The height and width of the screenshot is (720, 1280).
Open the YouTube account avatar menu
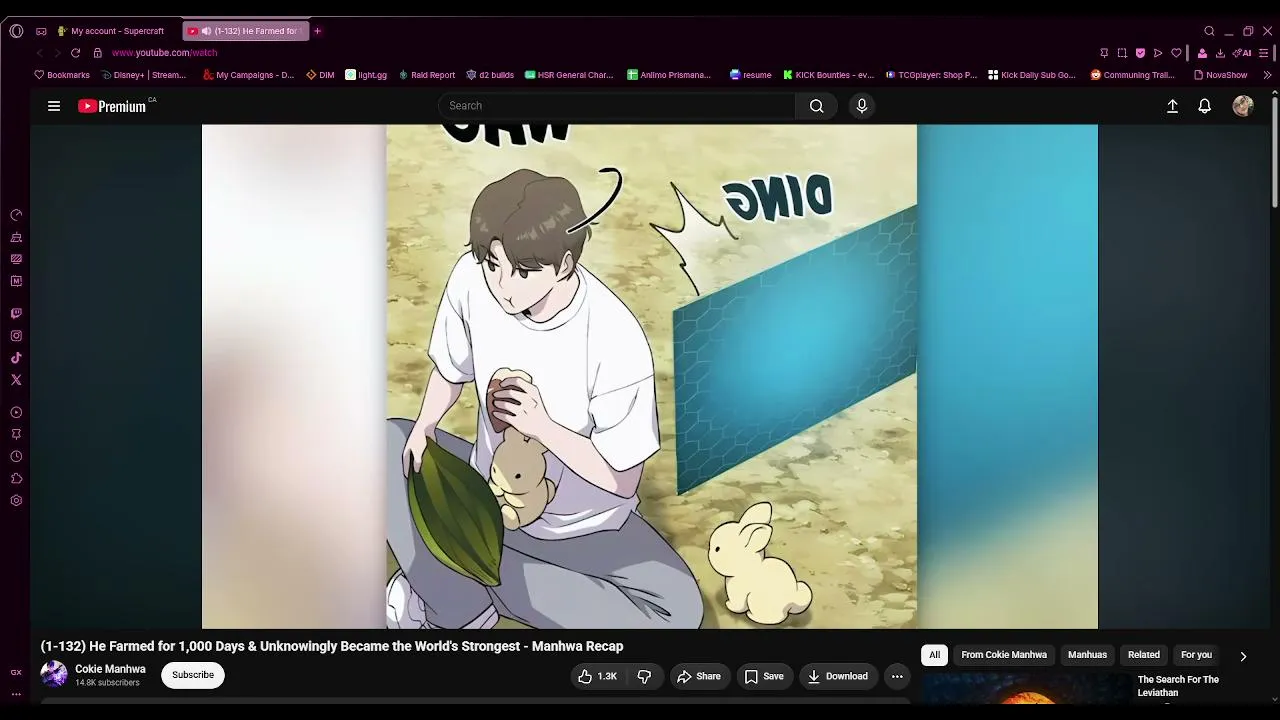coord(1243,106)
